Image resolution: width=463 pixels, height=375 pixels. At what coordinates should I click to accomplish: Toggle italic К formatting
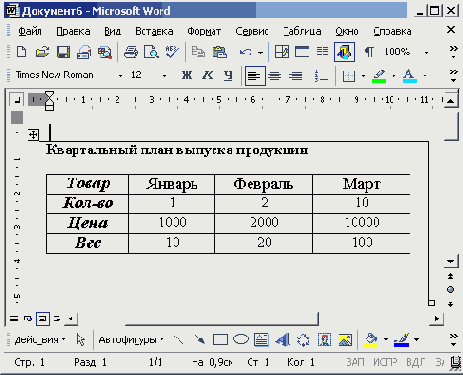207,75
